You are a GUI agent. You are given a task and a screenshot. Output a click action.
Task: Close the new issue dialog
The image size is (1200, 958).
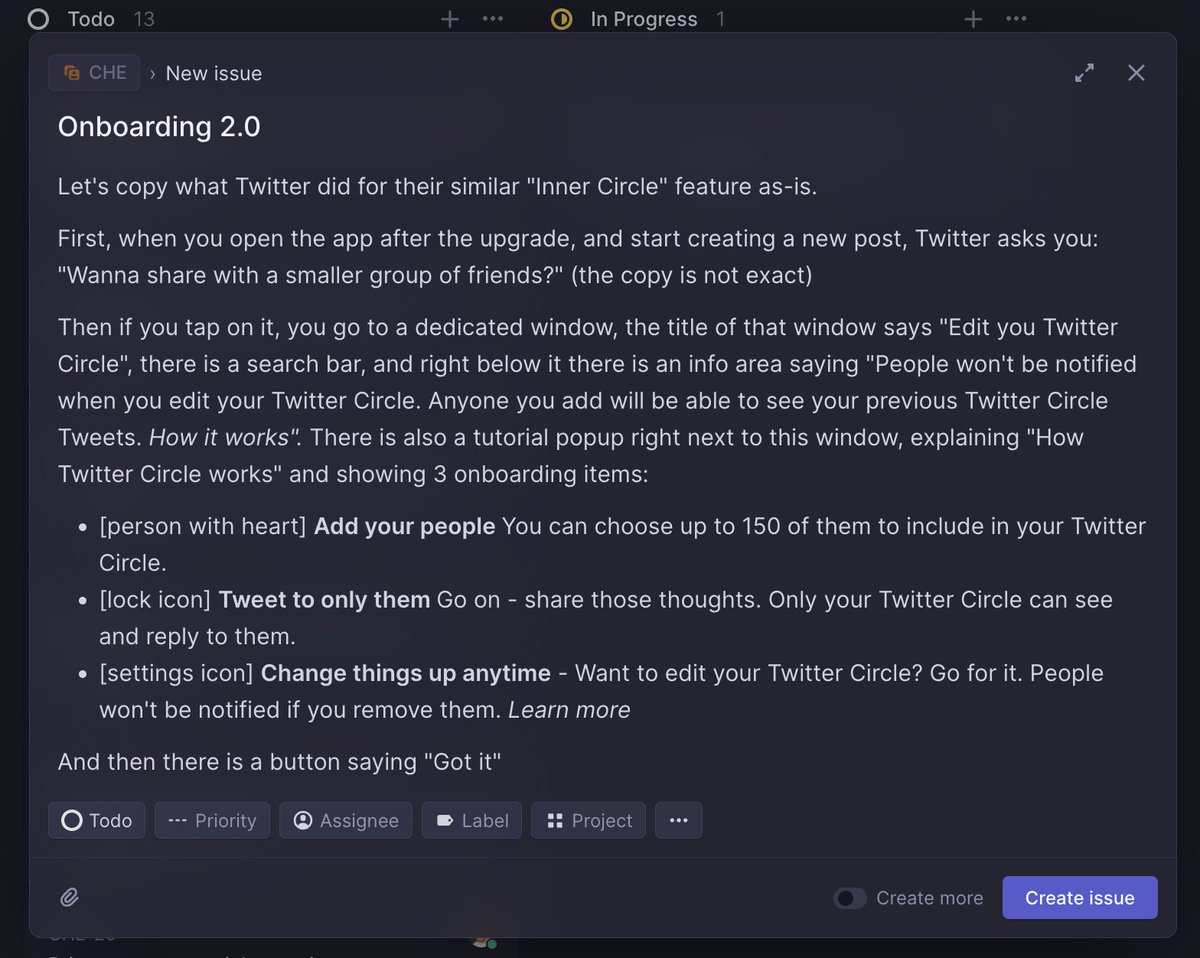pyautogui.click(x=1136, y=73)
